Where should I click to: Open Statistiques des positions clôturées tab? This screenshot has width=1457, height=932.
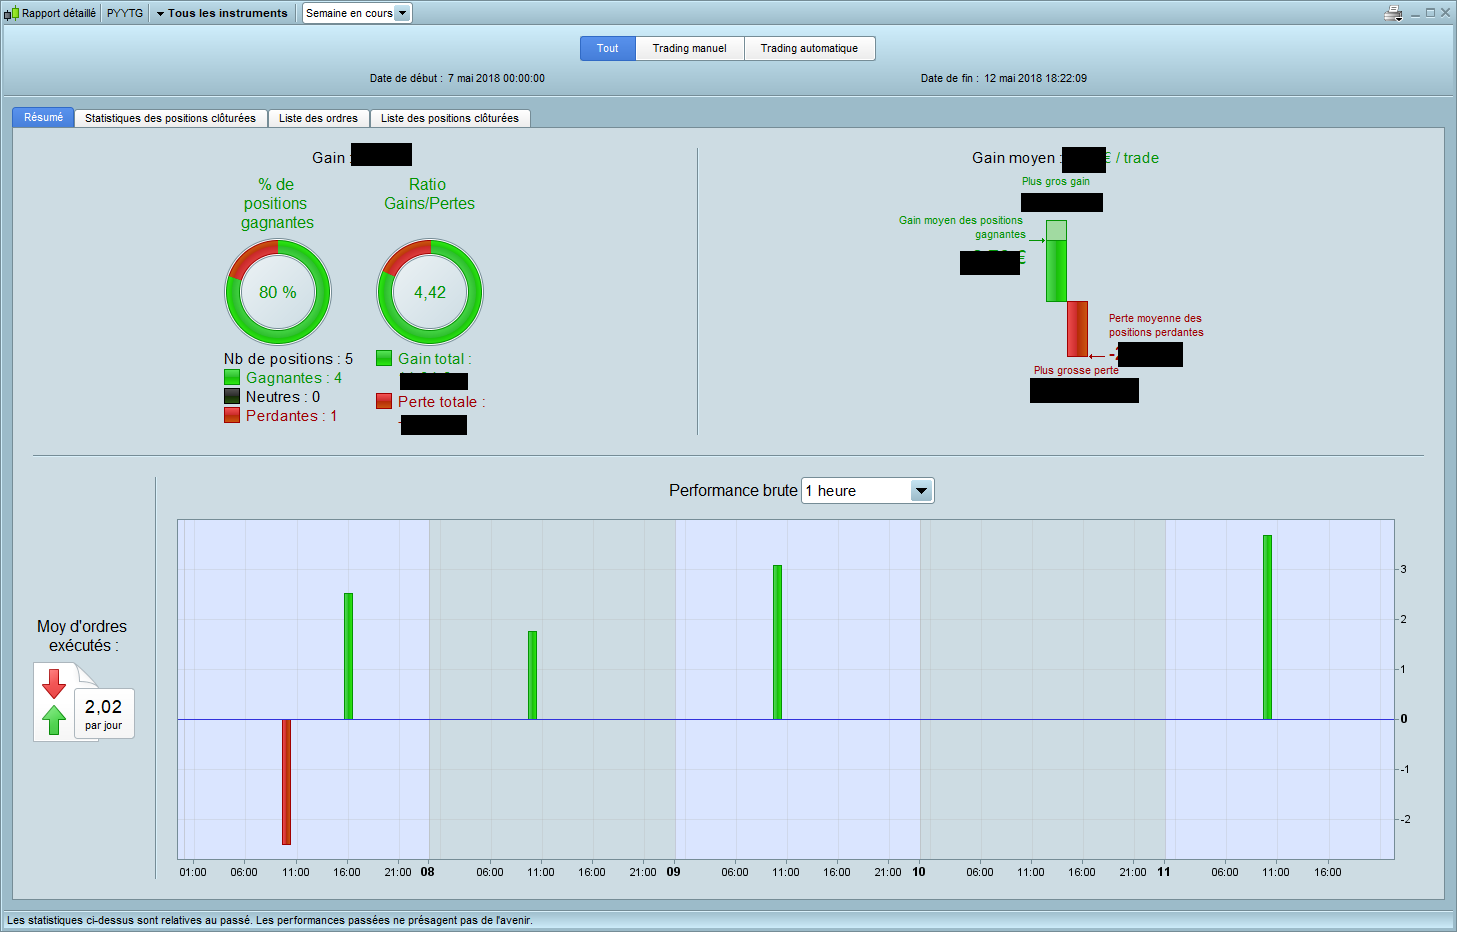point(170,118)
